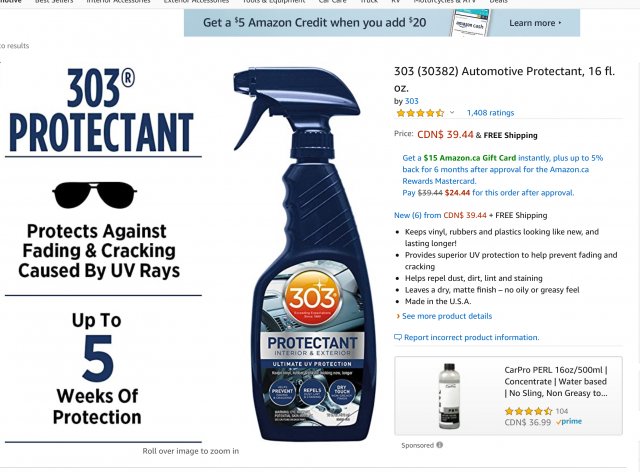This screenshot has height=472, width=640.
Task: Click Report incorrect product information
Action: 471,337
